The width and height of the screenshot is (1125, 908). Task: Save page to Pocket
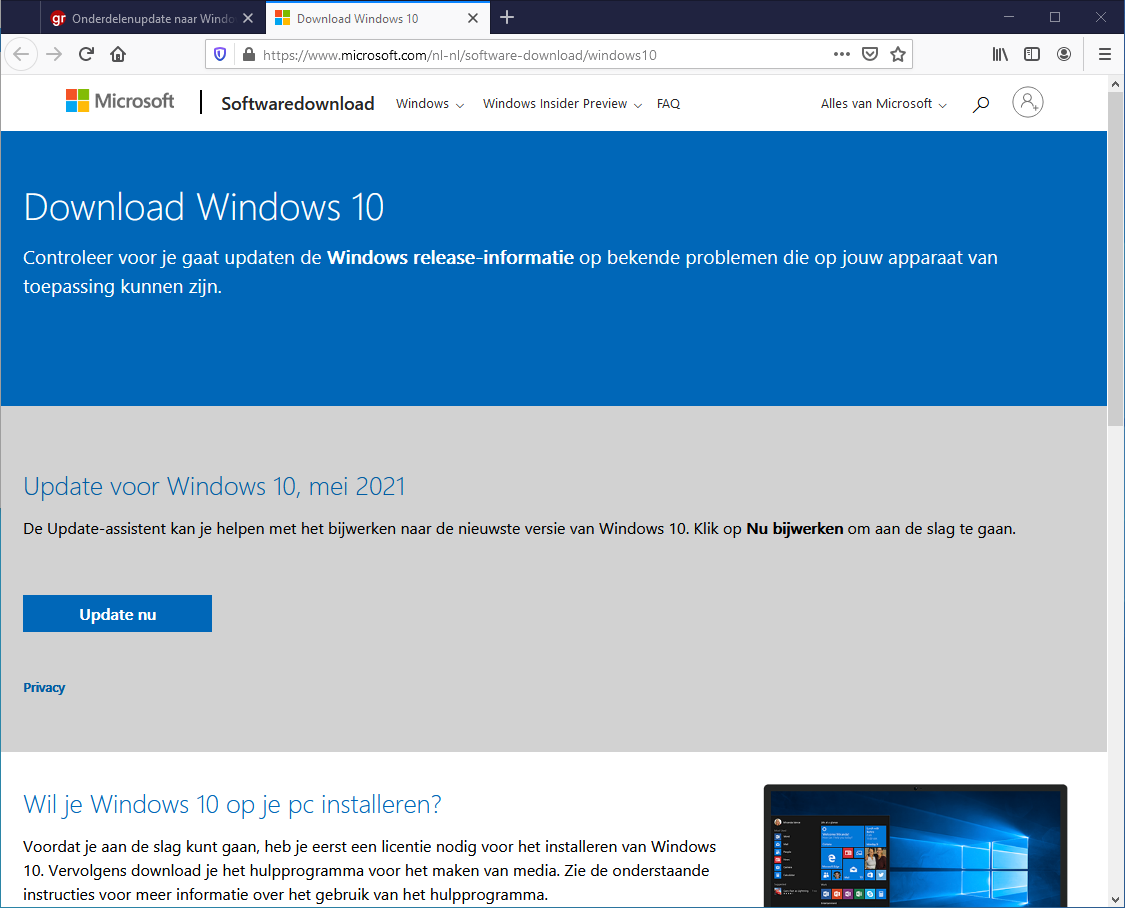[x=870, y=54]
